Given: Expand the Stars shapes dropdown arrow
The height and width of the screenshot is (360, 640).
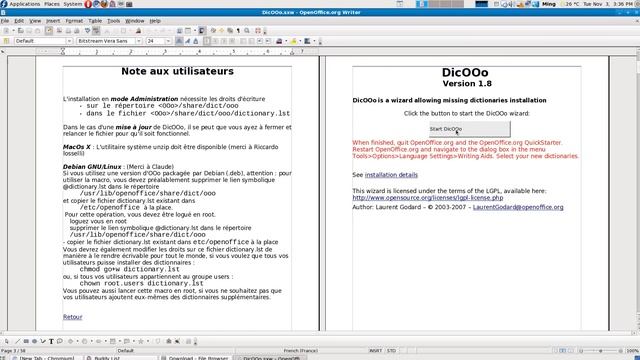Looking at the screenshot, I should click(x=148, y=341).
